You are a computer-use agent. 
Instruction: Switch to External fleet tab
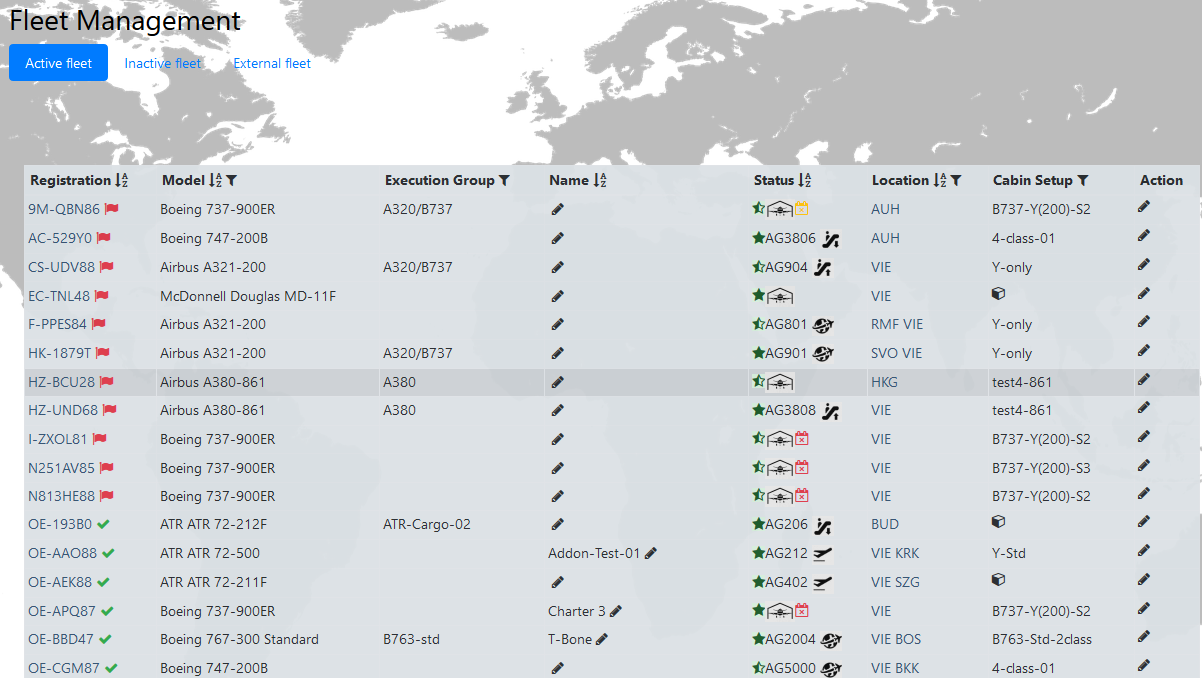tap(272, 63)
